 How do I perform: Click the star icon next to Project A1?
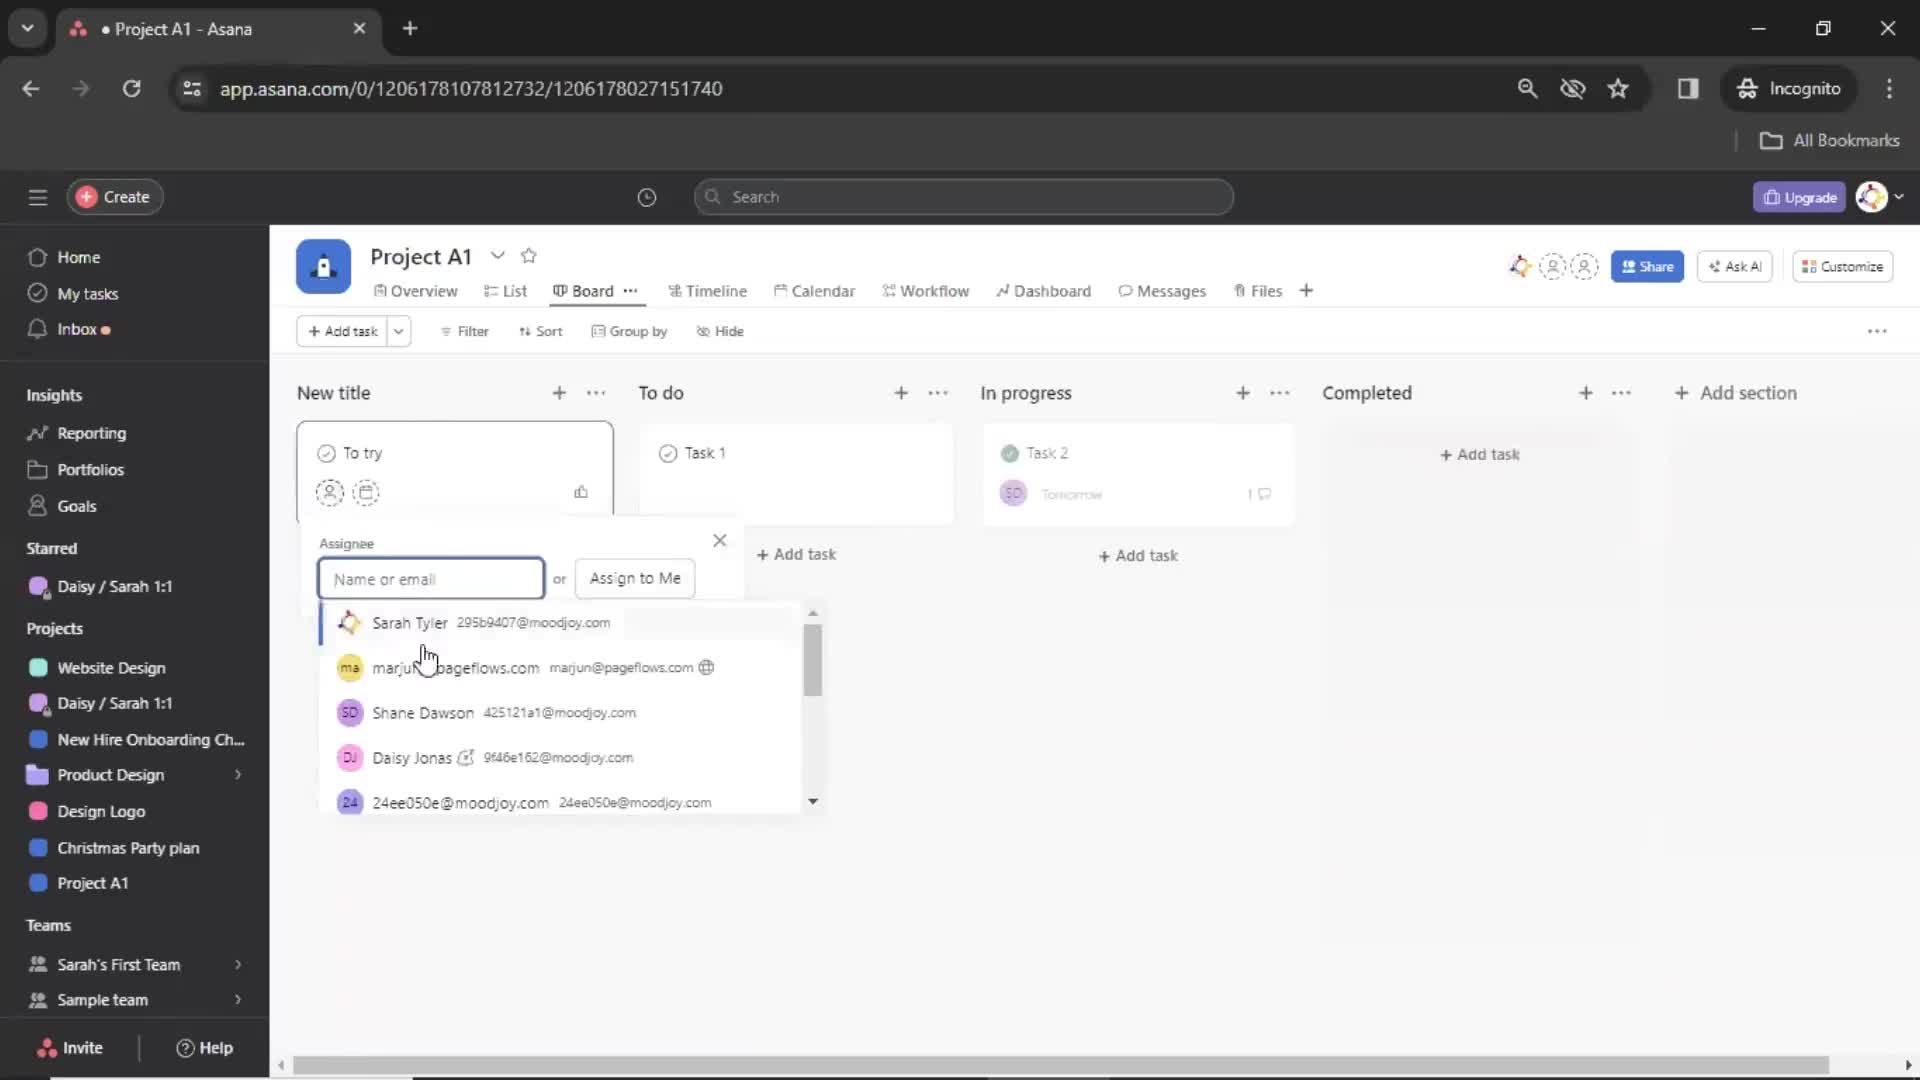[530, 256]
